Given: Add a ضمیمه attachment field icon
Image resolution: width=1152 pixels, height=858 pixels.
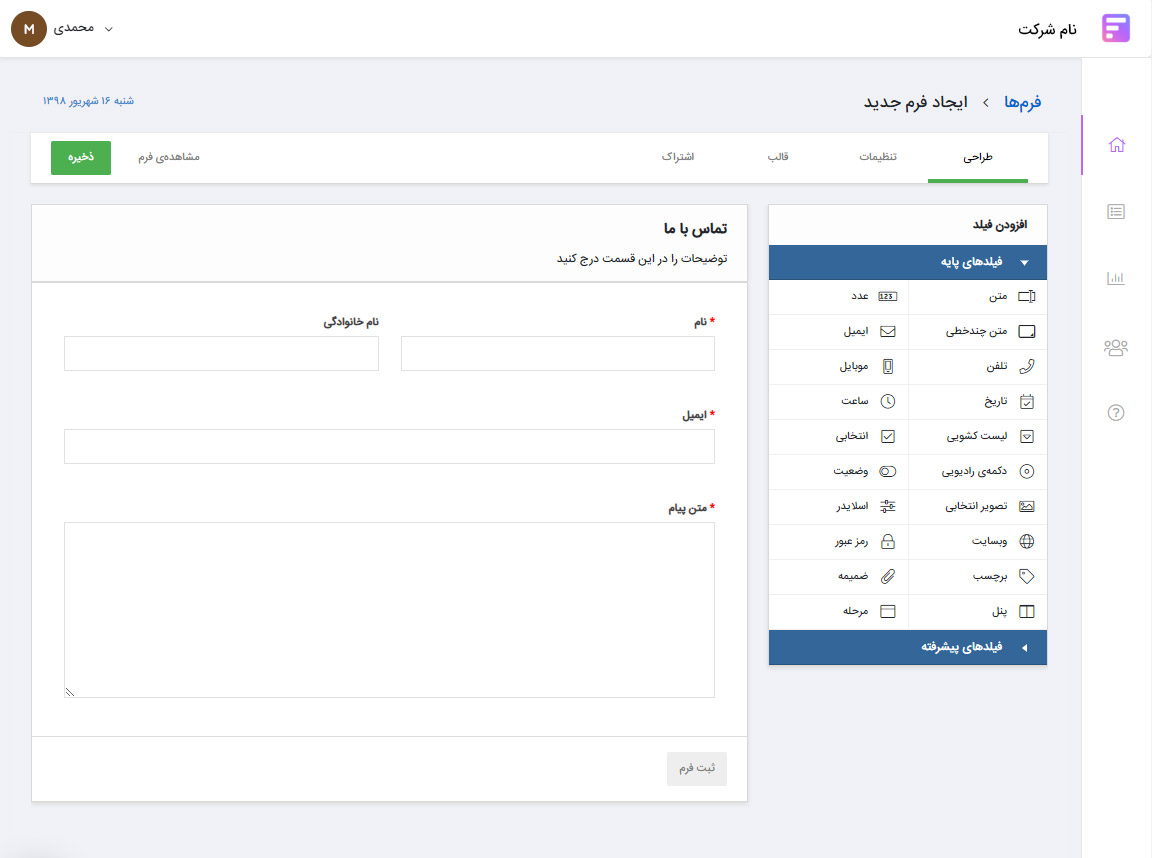Looking at the screenshot, I should pyautogui.click(x=888, y=577).
